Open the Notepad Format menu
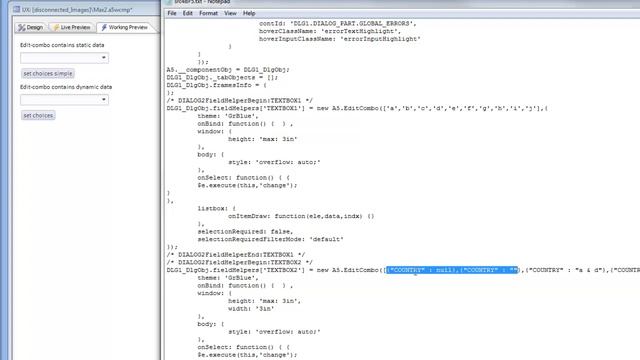The image size is (640, 360). (208, 13)
